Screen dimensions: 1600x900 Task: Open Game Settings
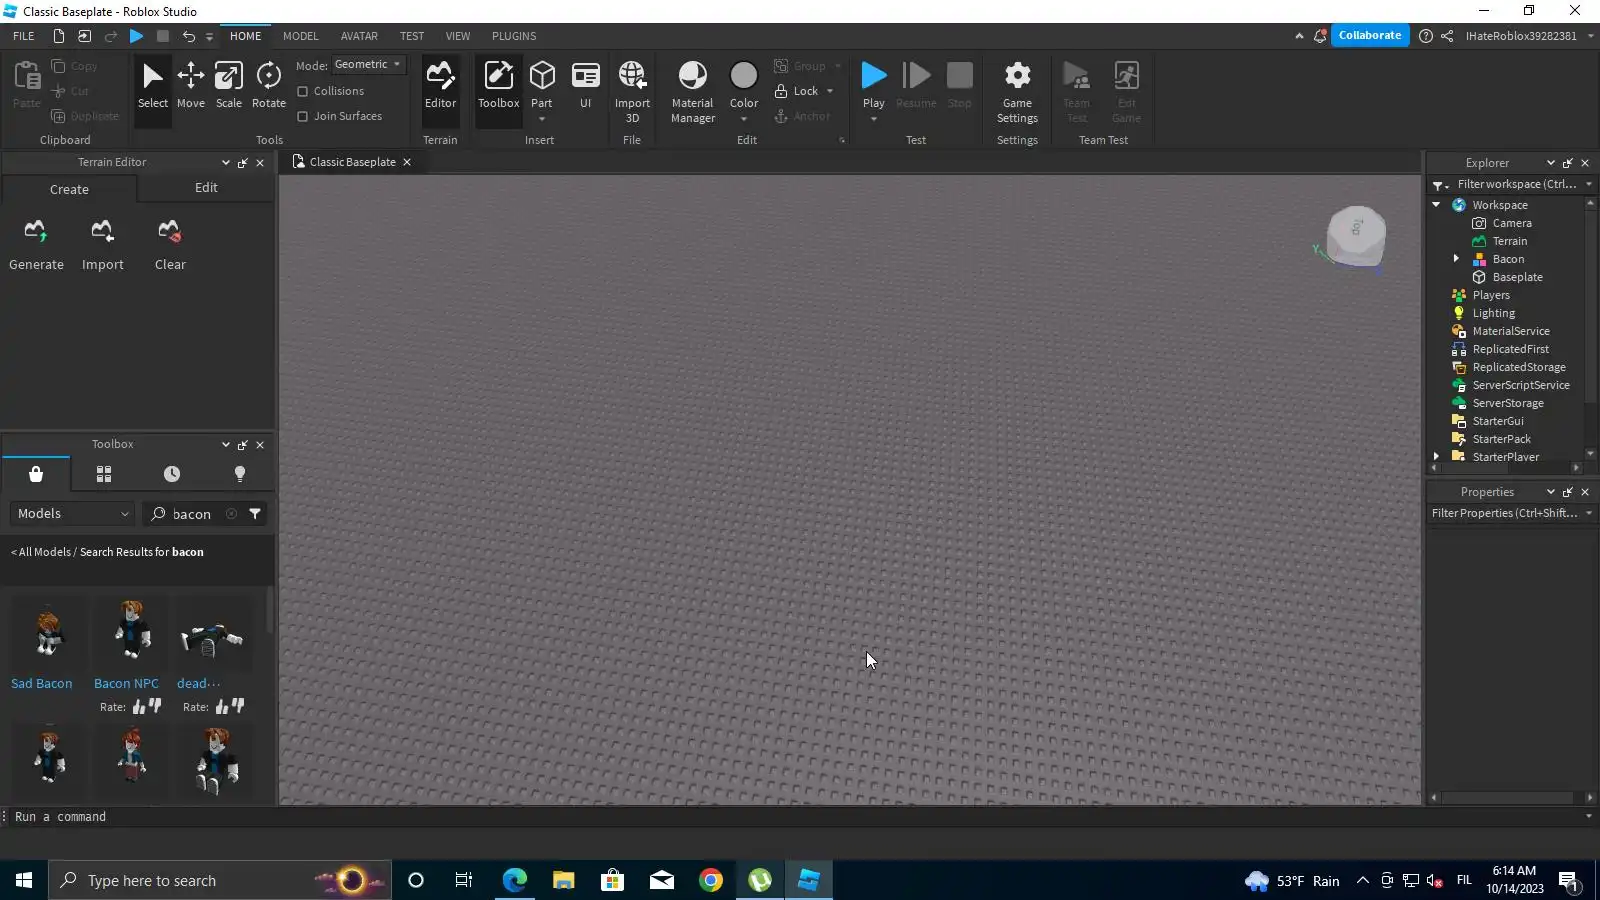click(x=1017, y=91)
